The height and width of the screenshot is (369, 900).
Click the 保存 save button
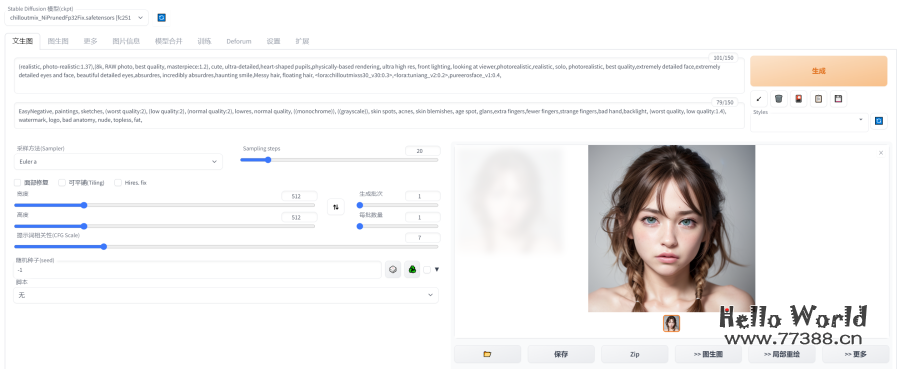pos(561,354)
